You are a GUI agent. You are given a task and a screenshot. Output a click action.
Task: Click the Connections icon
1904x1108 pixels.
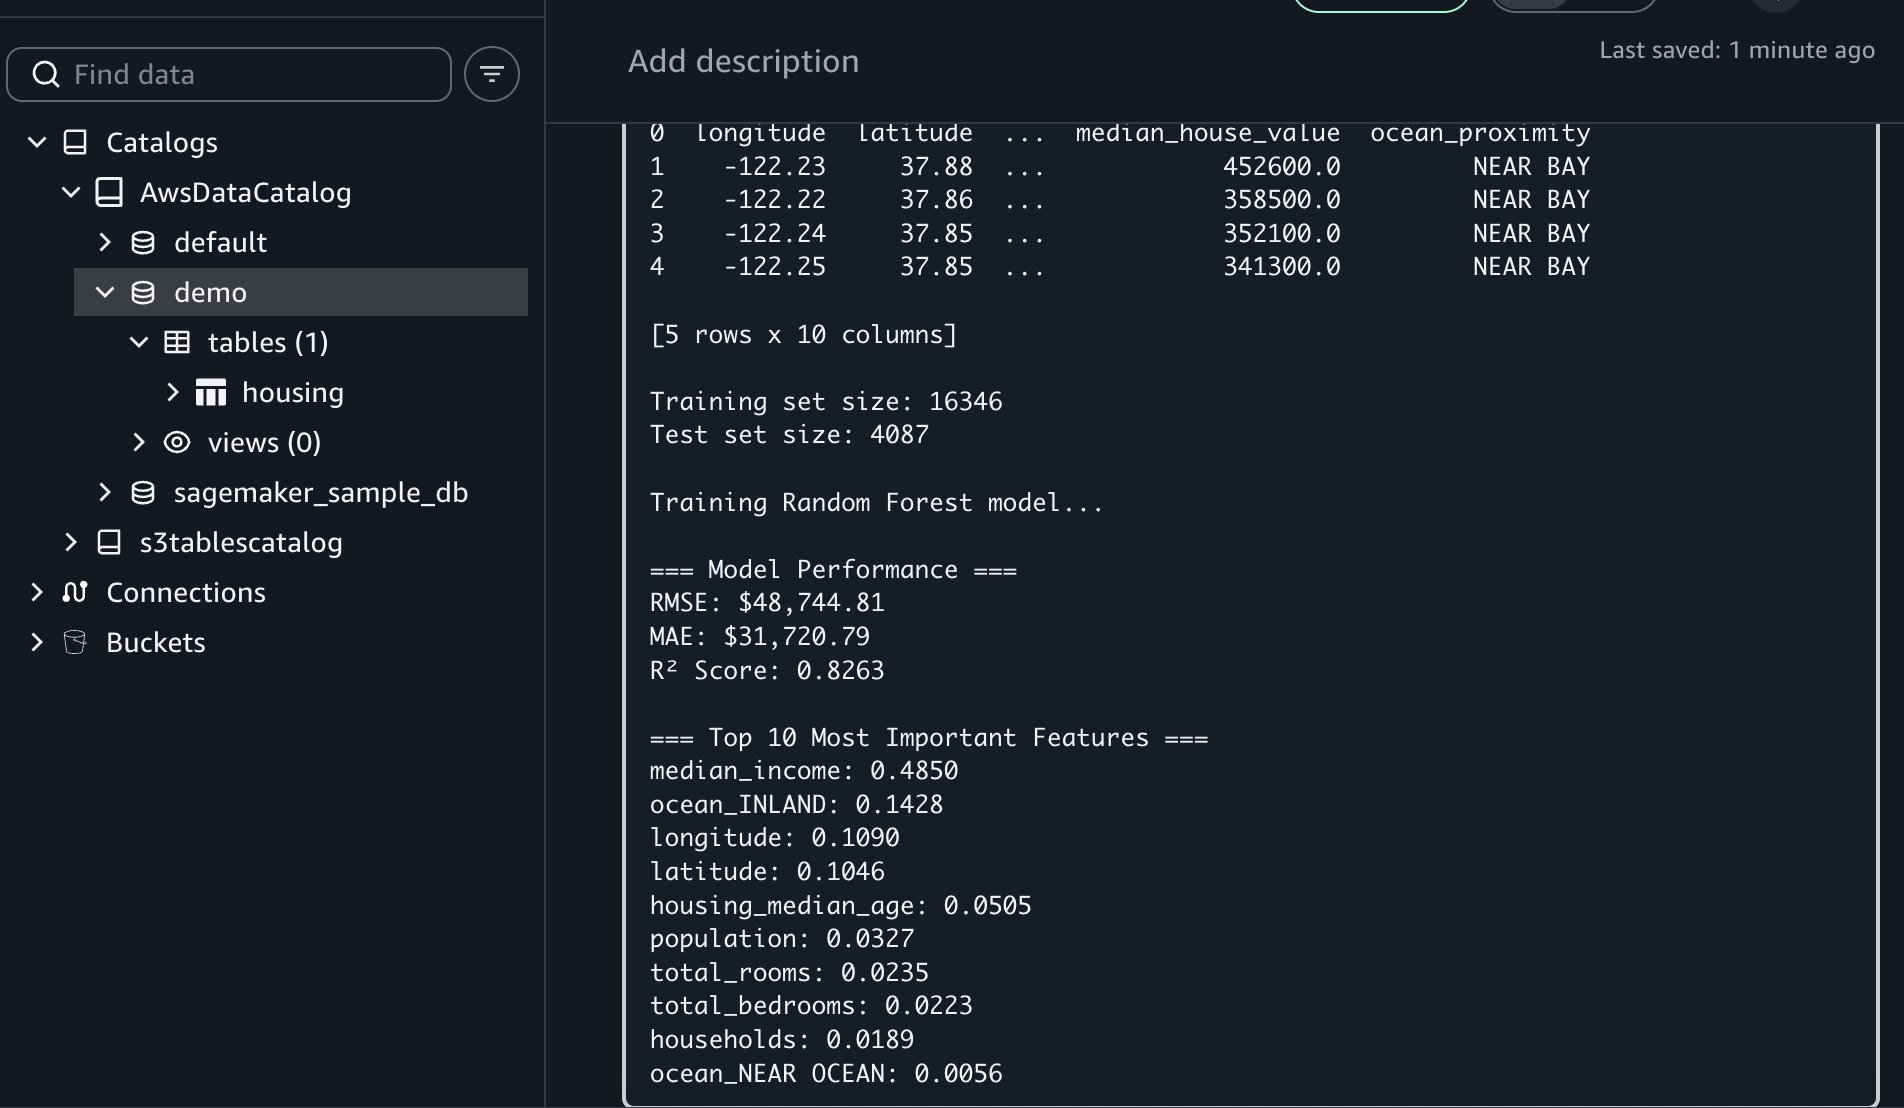(x=75, y=592)
